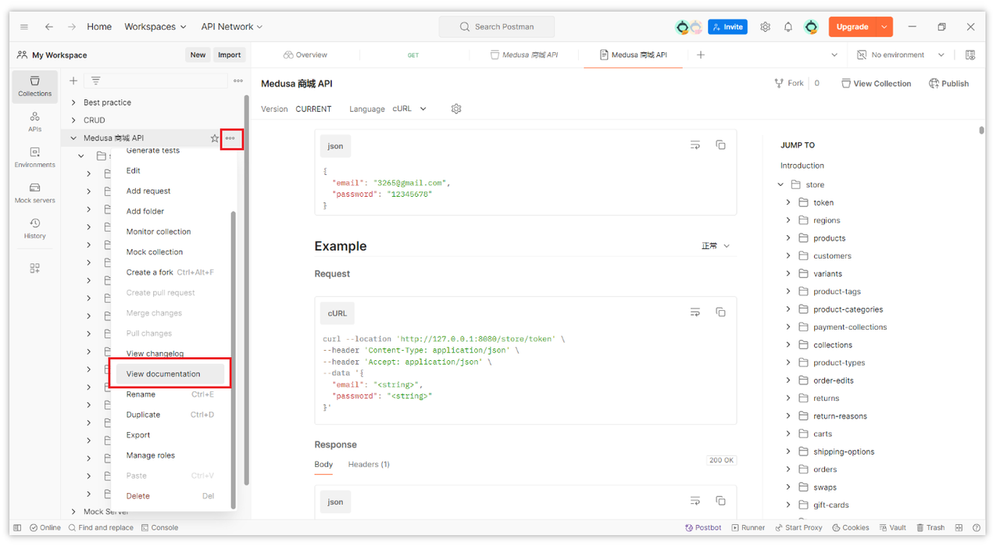Click the filter collections icon
The image size is (1000, 546).
click(x=96, y=80)
